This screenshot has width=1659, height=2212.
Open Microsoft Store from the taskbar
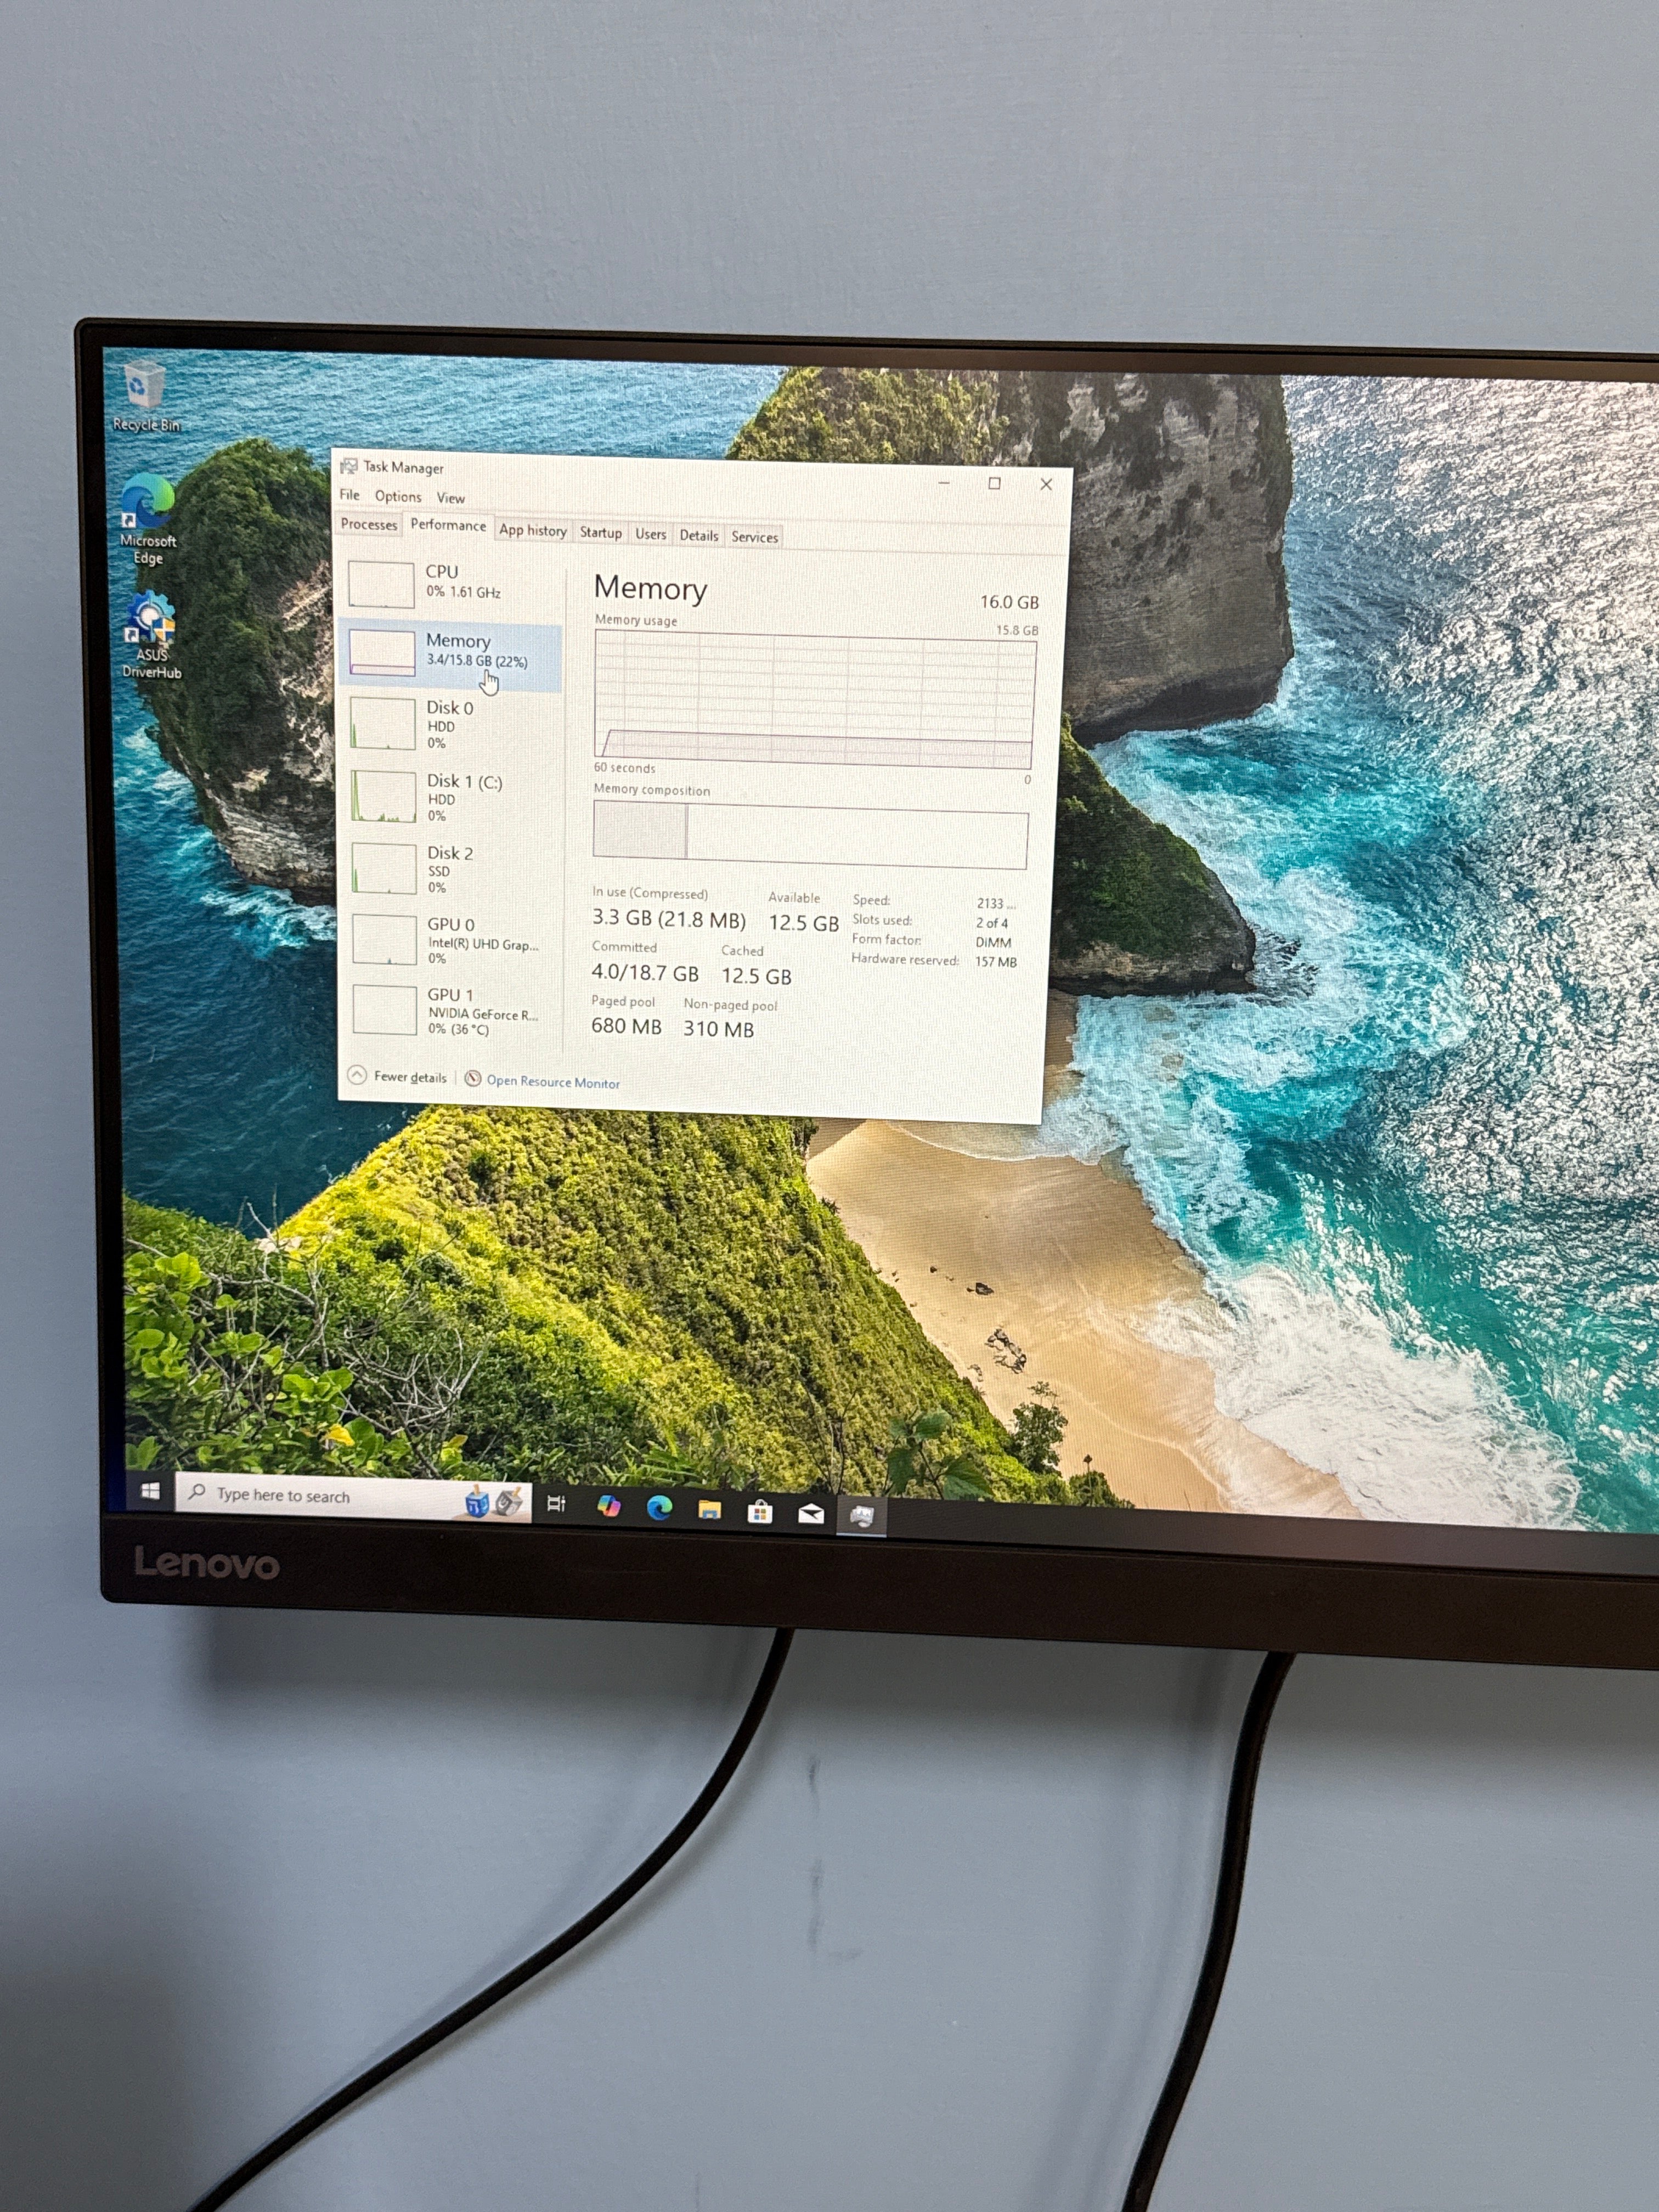click(x=760, y=1512)
